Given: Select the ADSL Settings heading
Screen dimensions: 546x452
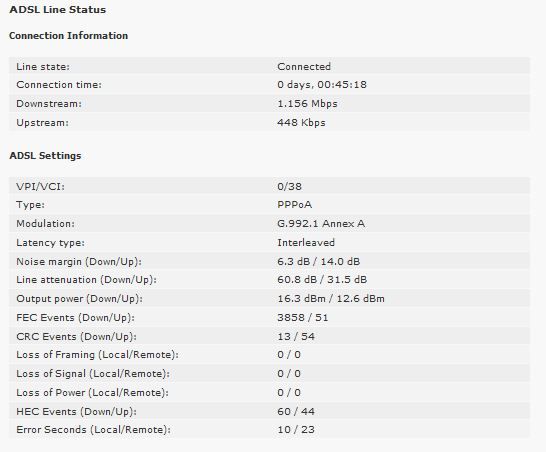Looking at the screenshot, I should click(45, 156).
